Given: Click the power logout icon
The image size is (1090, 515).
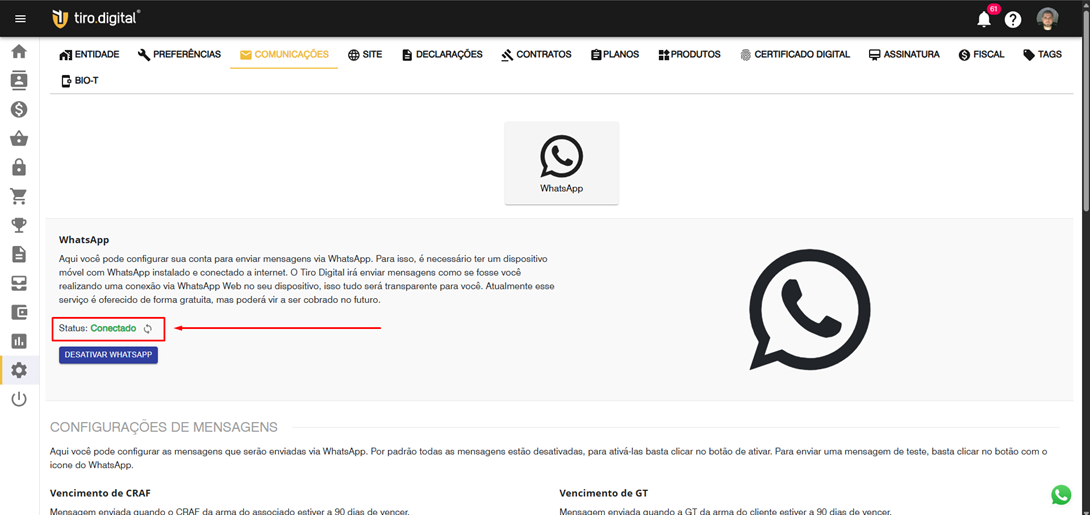Looking at the screenshot, I should point(19,399).
